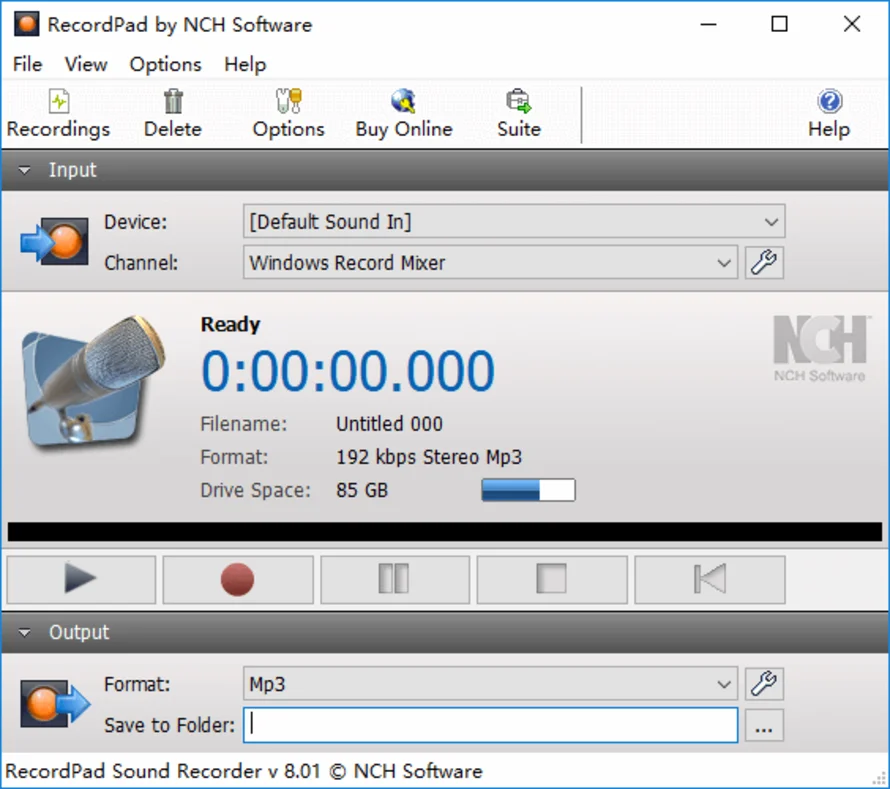Open the Device dropdown showing Default Sound In

click(x=514, y=221)
